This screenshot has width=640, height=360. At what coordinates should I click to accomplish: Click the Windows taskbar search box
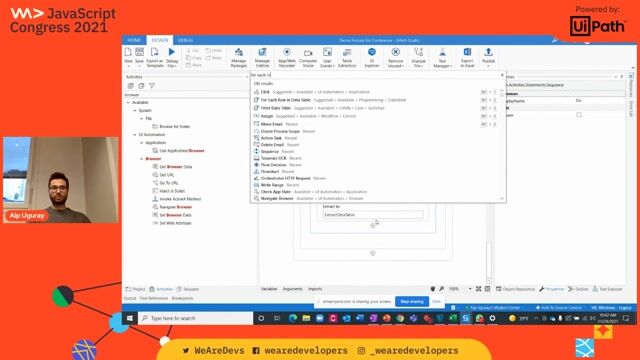(196, 318)
